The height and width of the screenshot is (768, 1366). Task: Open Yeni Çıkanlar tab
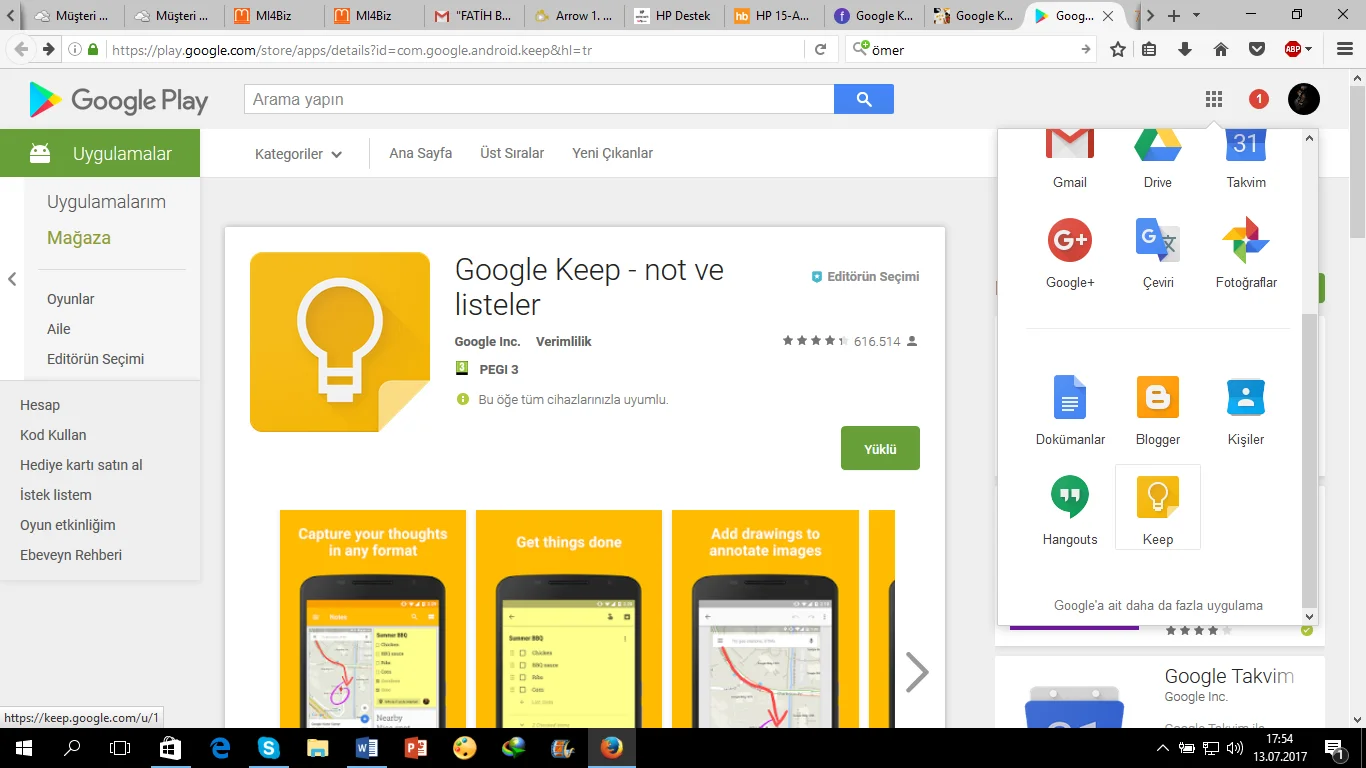(x=612, y=153)
